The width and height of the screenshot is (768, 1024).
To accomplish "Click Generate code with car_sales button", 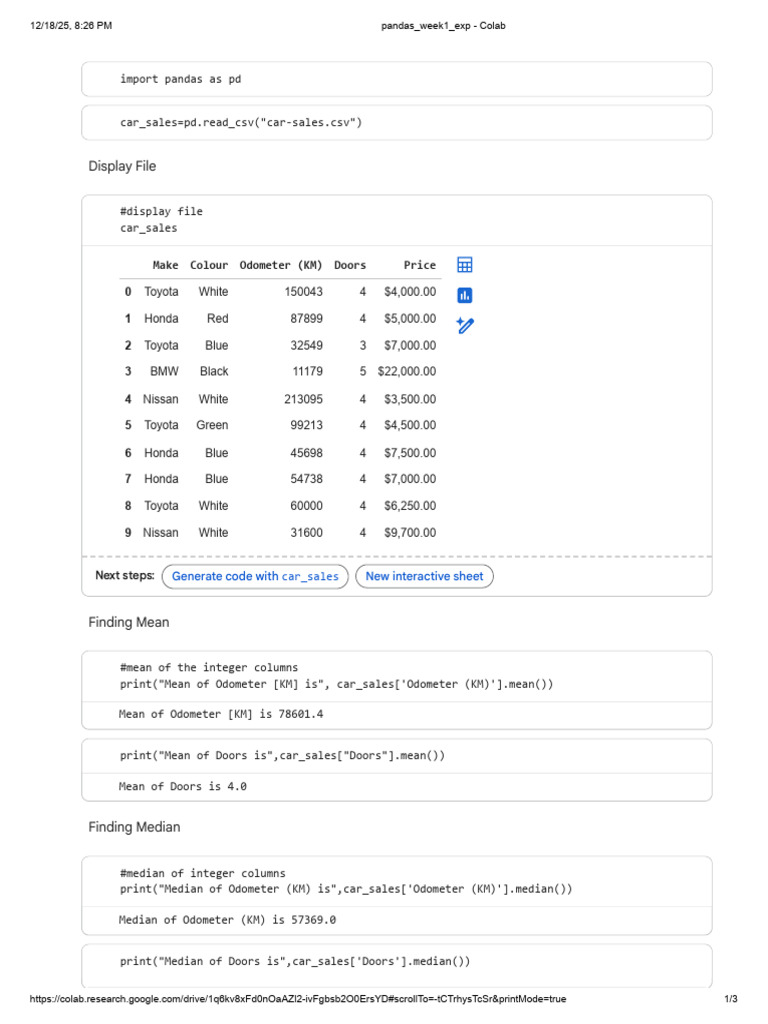I will tap(255, 576).
